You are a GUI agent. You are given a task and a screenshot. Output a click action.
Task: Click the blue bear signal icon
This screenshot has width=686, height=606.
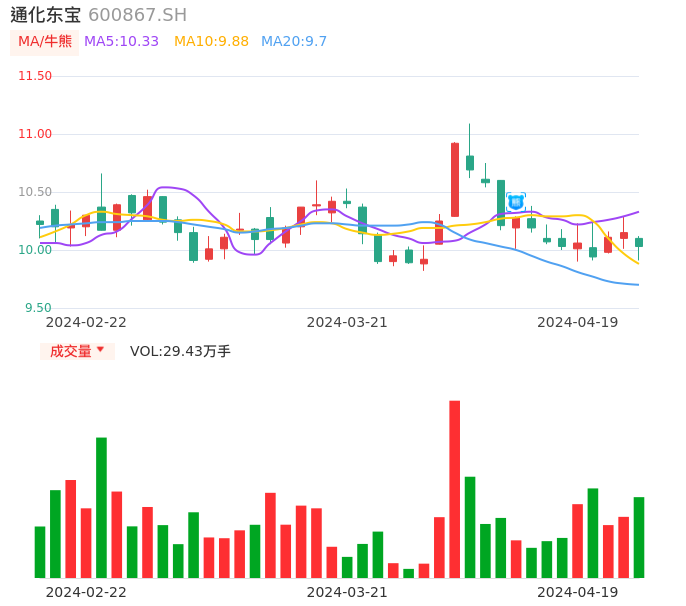pyautogui.click(x=516, y=202)
